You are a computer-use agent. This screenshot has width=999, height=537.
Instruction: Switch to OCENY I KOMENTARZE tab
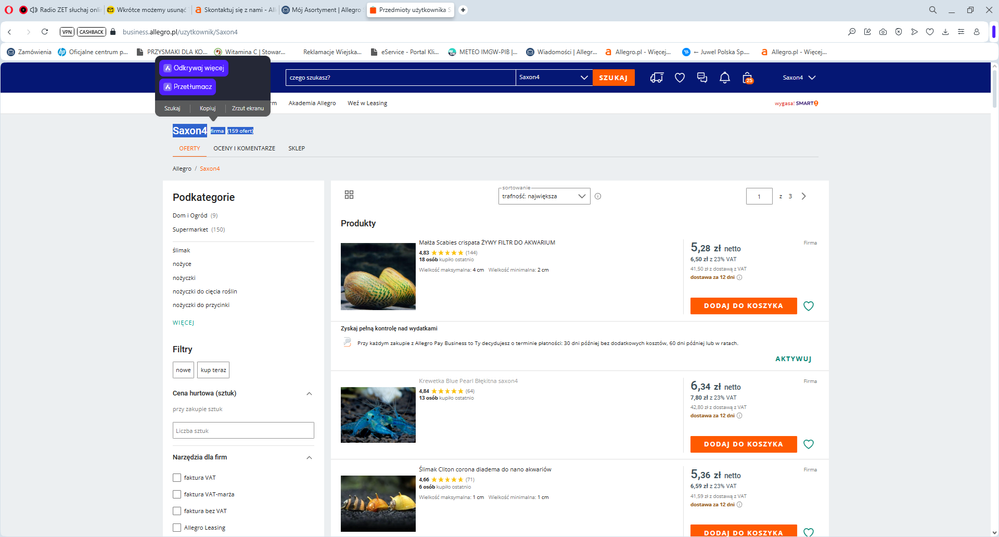[x=244, y=148]
